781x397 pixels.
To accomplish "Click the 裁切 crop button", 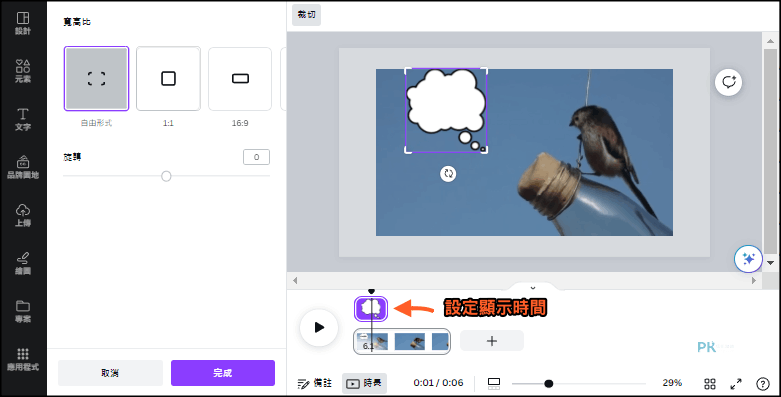I will pos(306,15).
